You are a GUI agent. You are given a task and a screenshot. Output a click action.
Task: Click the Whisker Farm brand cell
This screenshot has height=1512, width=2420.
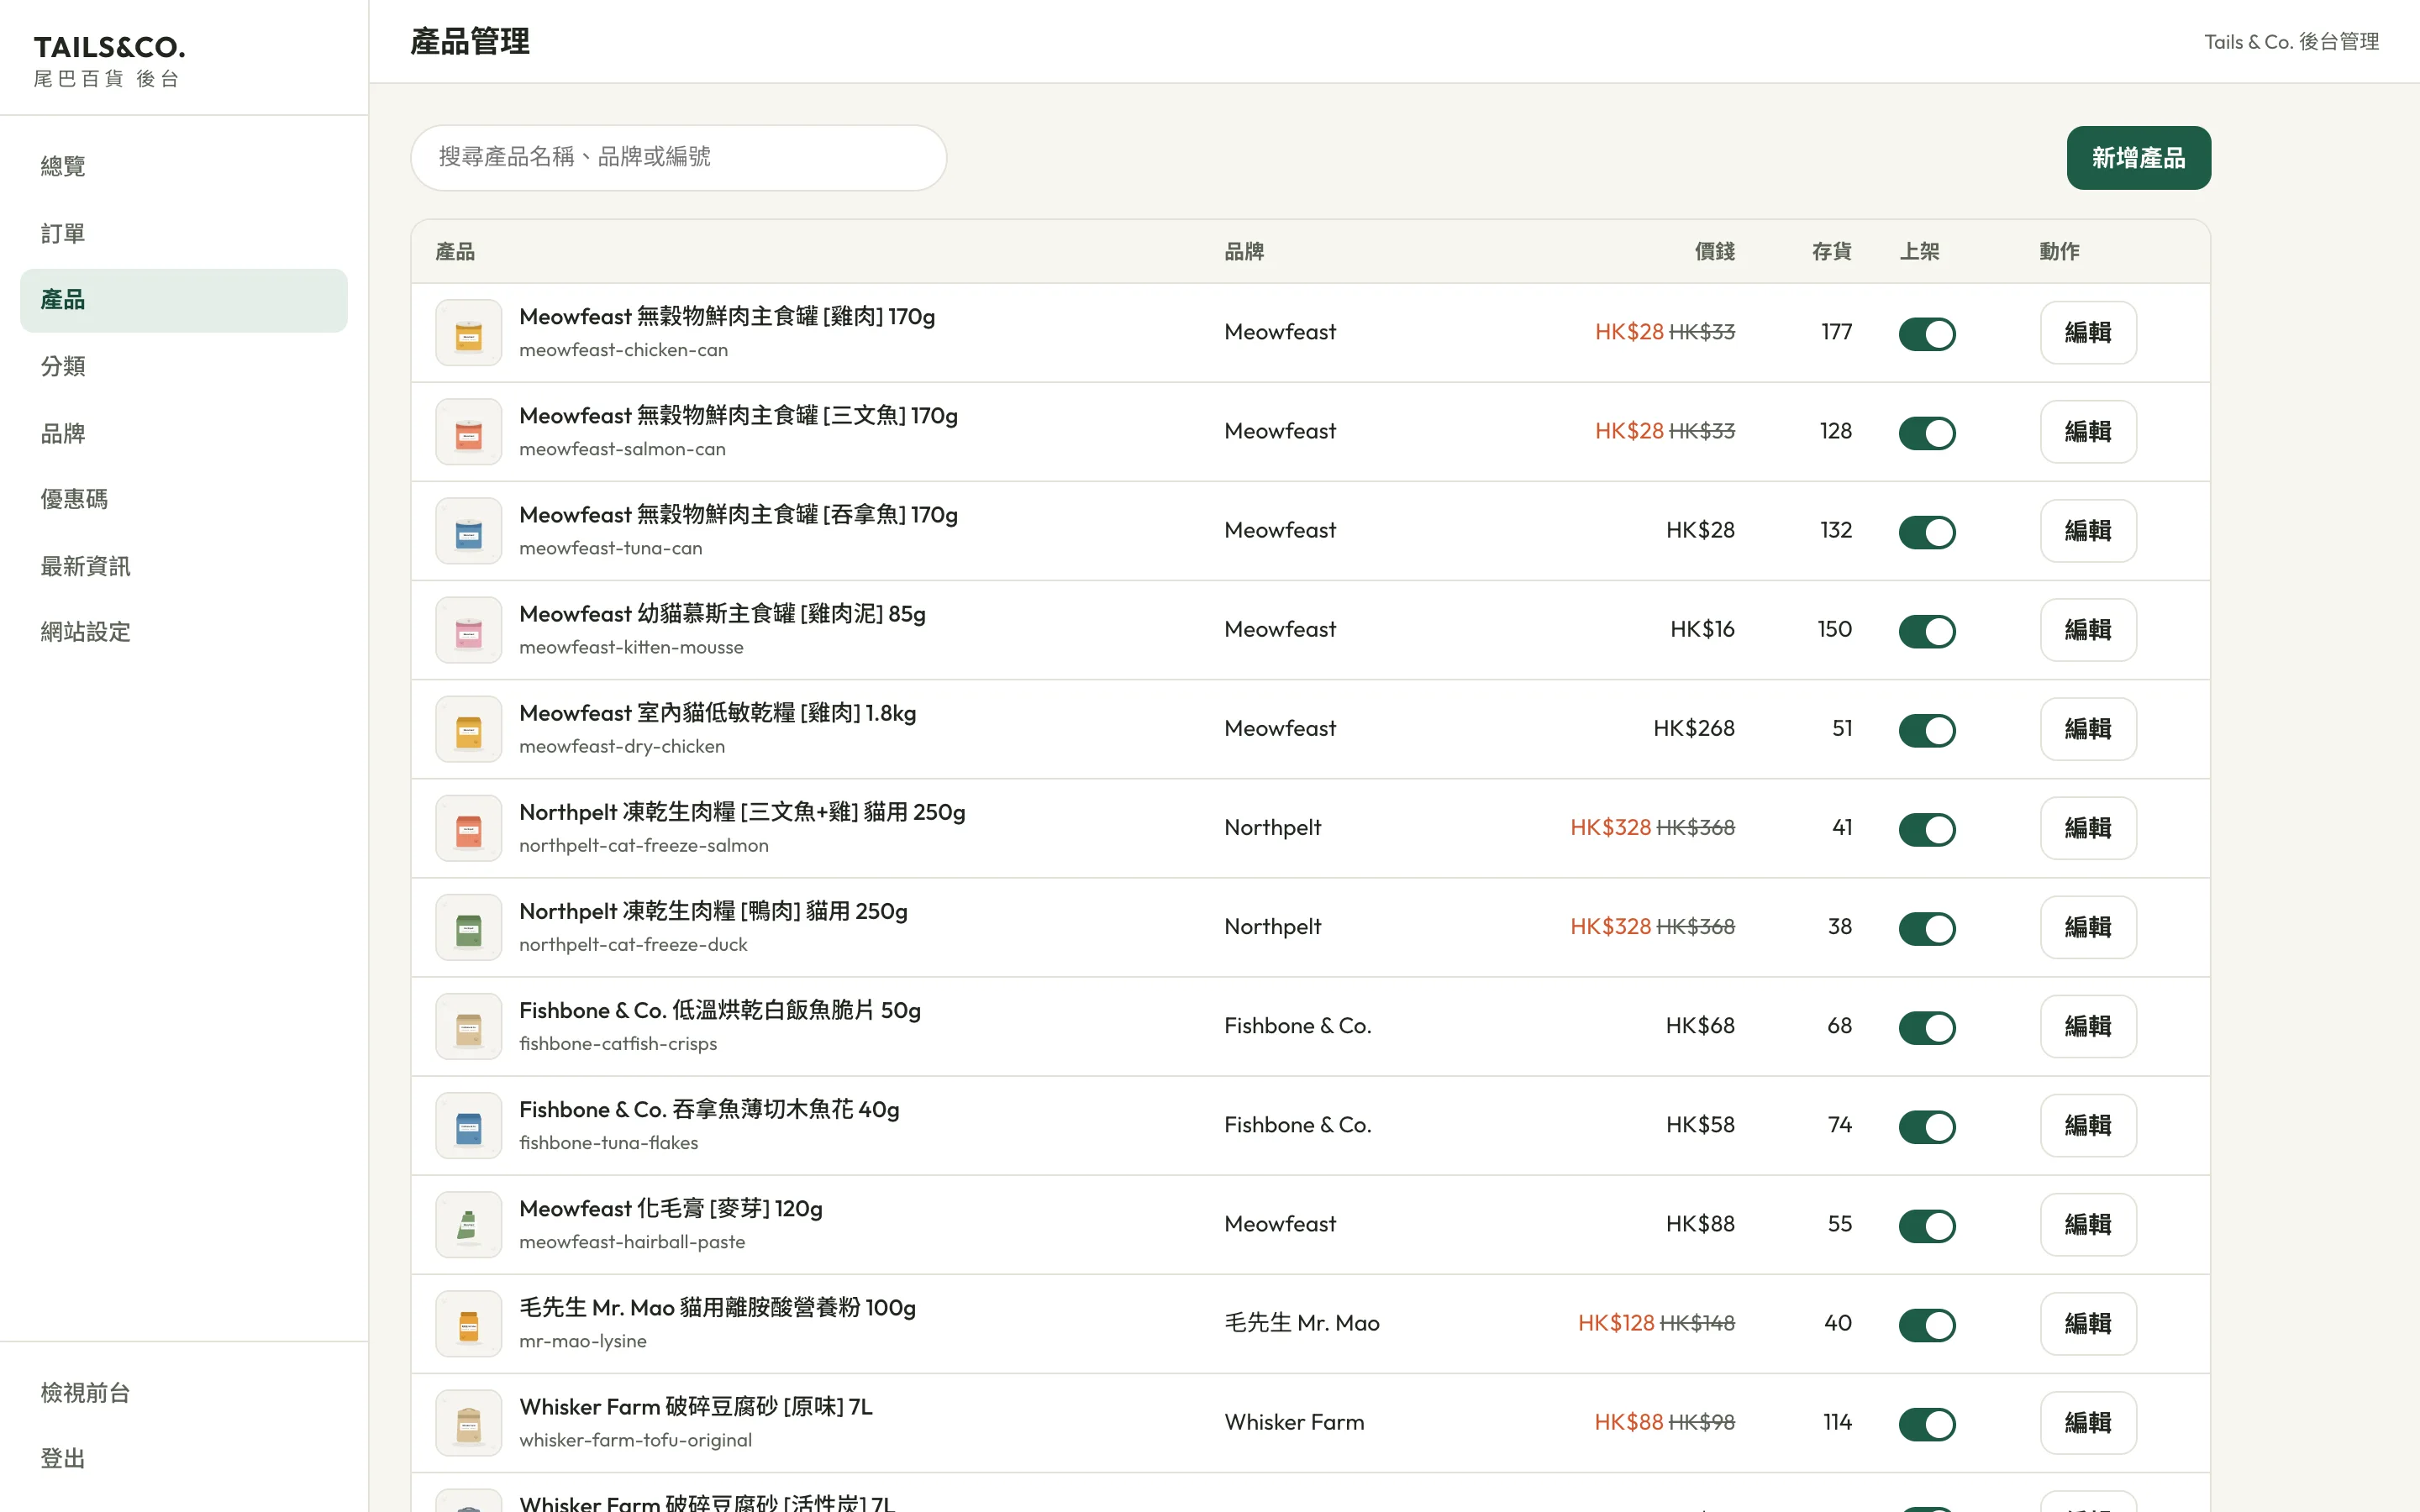[x=1294, y=1422]
